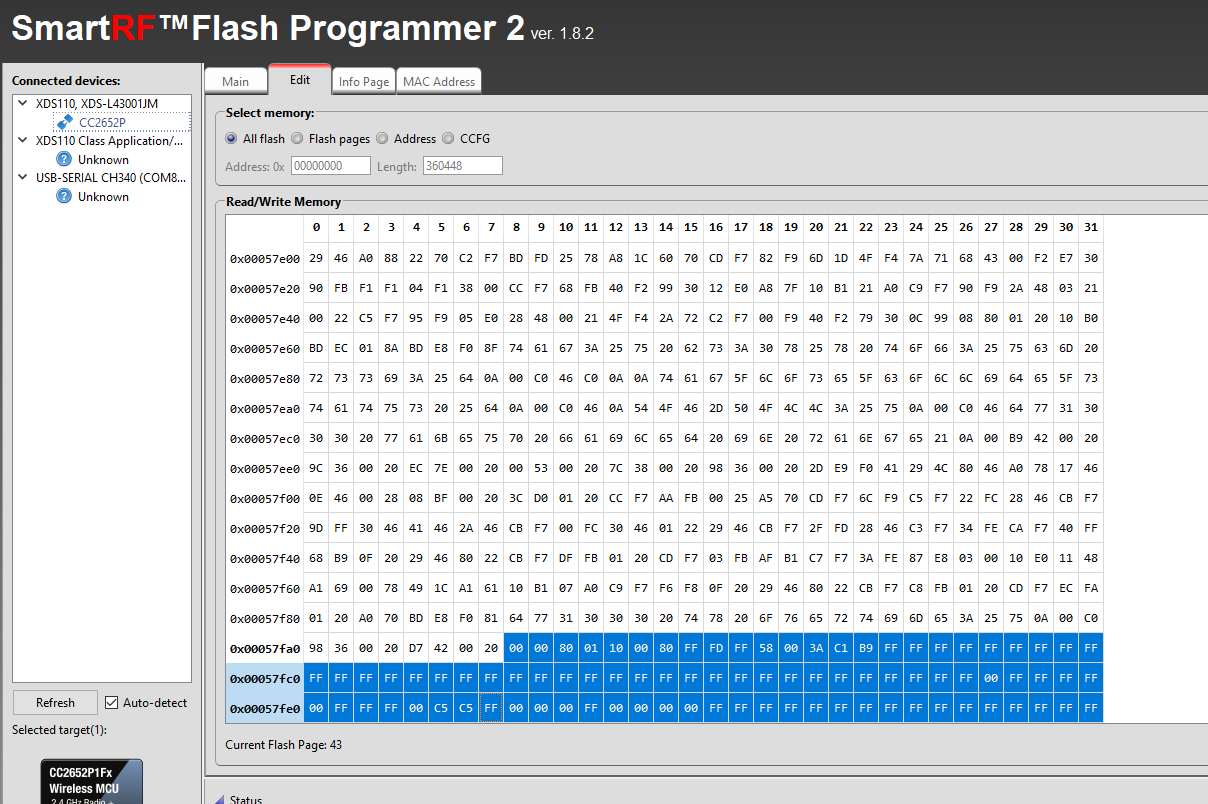The height and width of the screenshot is (804, 1208).
Task: Select the CC2652P device chip icon
Action: pyautogui.click(x=64, y=122)
